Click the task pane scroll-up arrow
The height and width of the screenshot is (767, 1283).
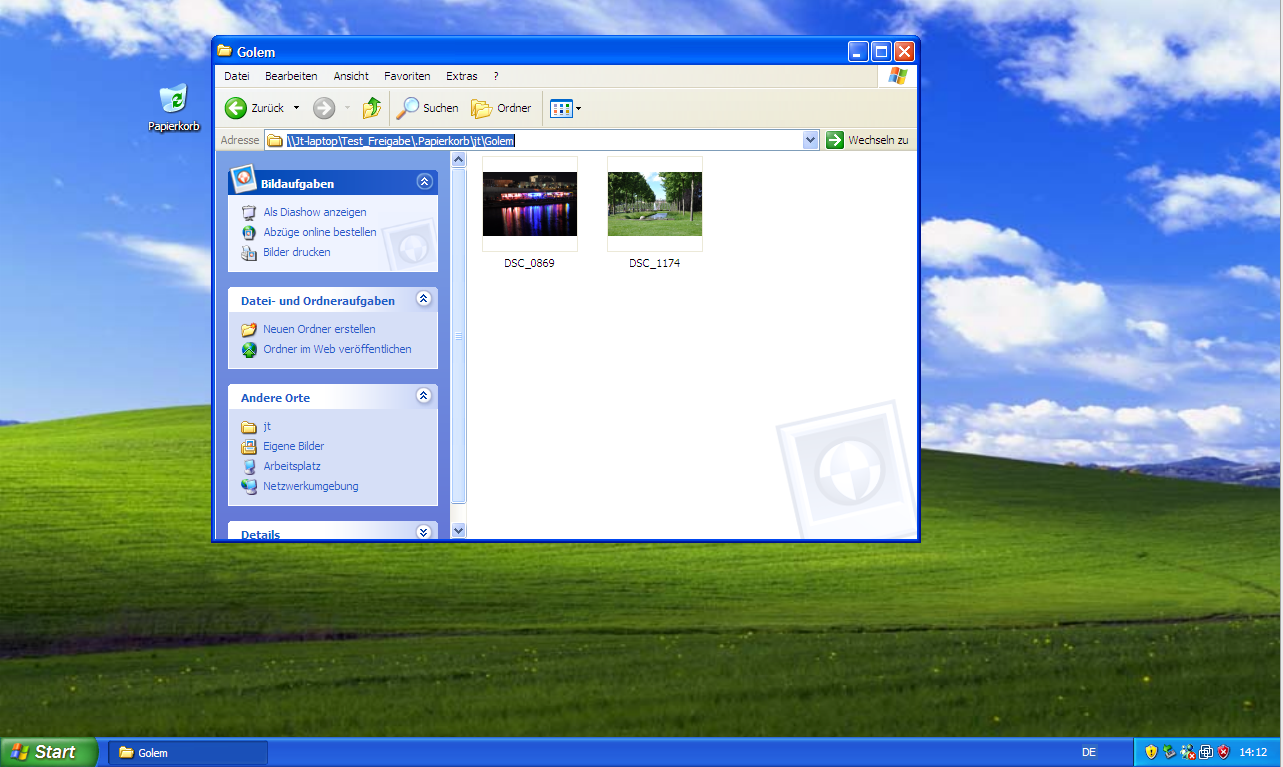pos(459,160)
